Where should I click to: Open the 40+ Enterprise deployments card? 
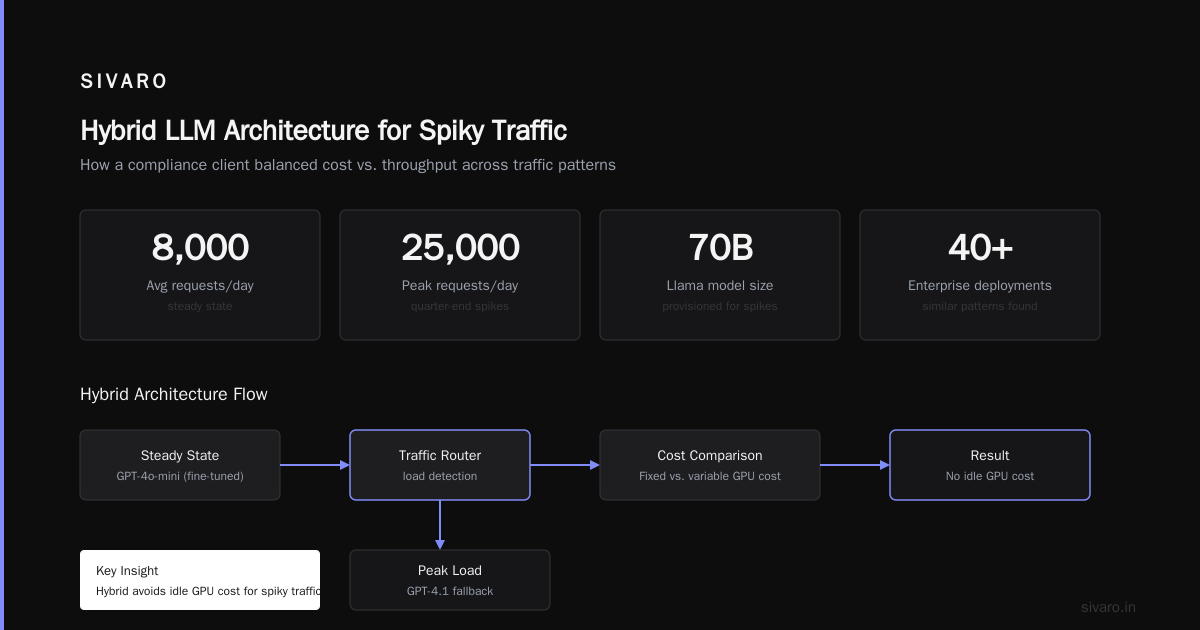(980, 275)
